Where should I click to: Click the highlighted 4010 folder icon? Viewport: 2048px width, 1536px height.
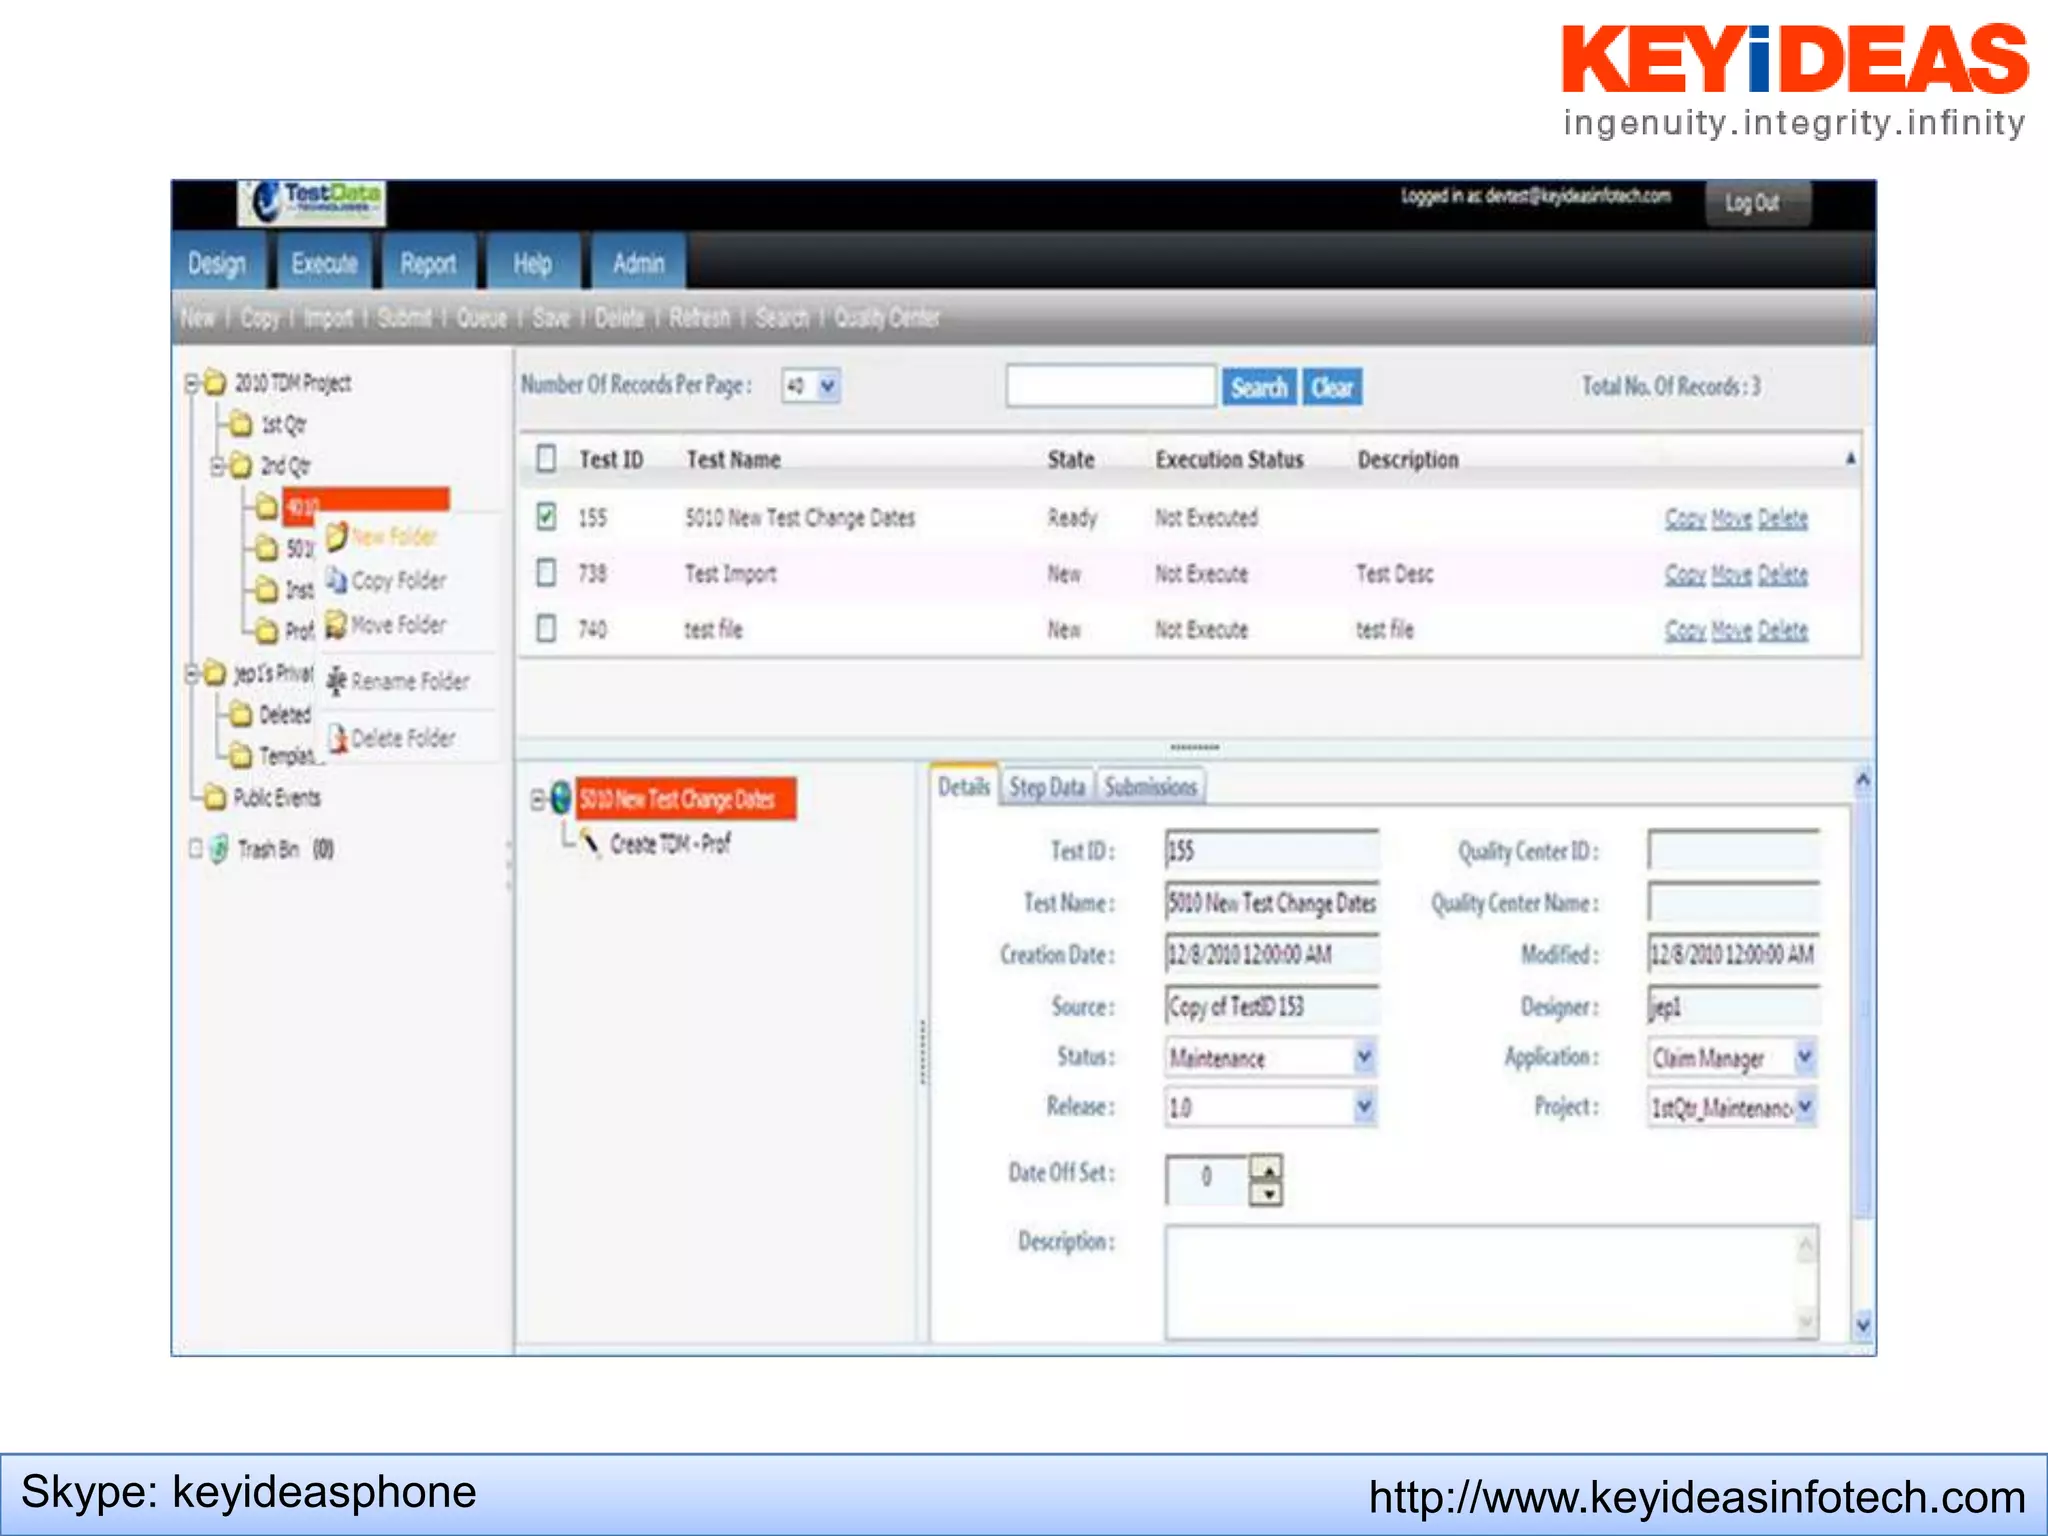click(266, 507)
